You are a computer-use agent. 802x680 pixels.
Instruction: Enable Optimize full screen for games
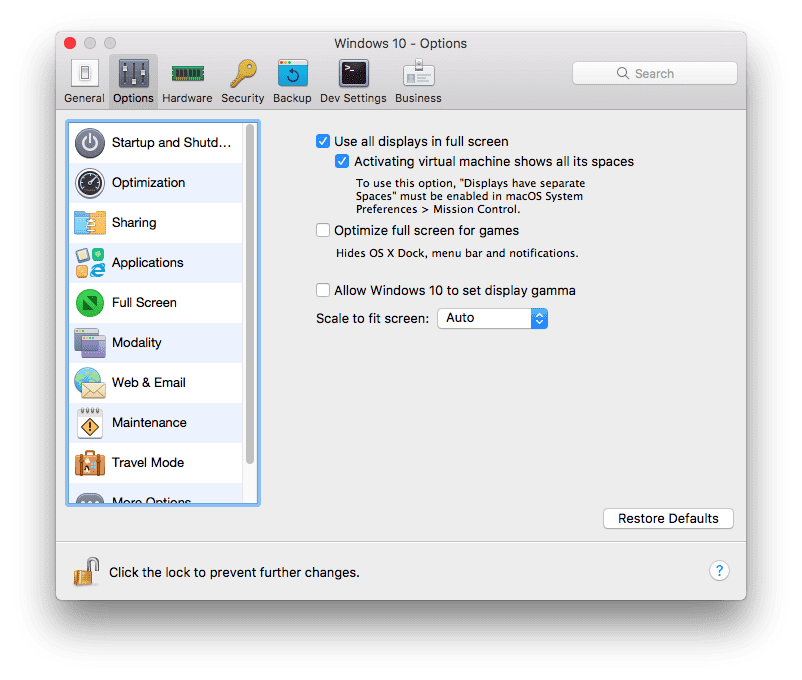pyautogui.click(x=323, y=230)
